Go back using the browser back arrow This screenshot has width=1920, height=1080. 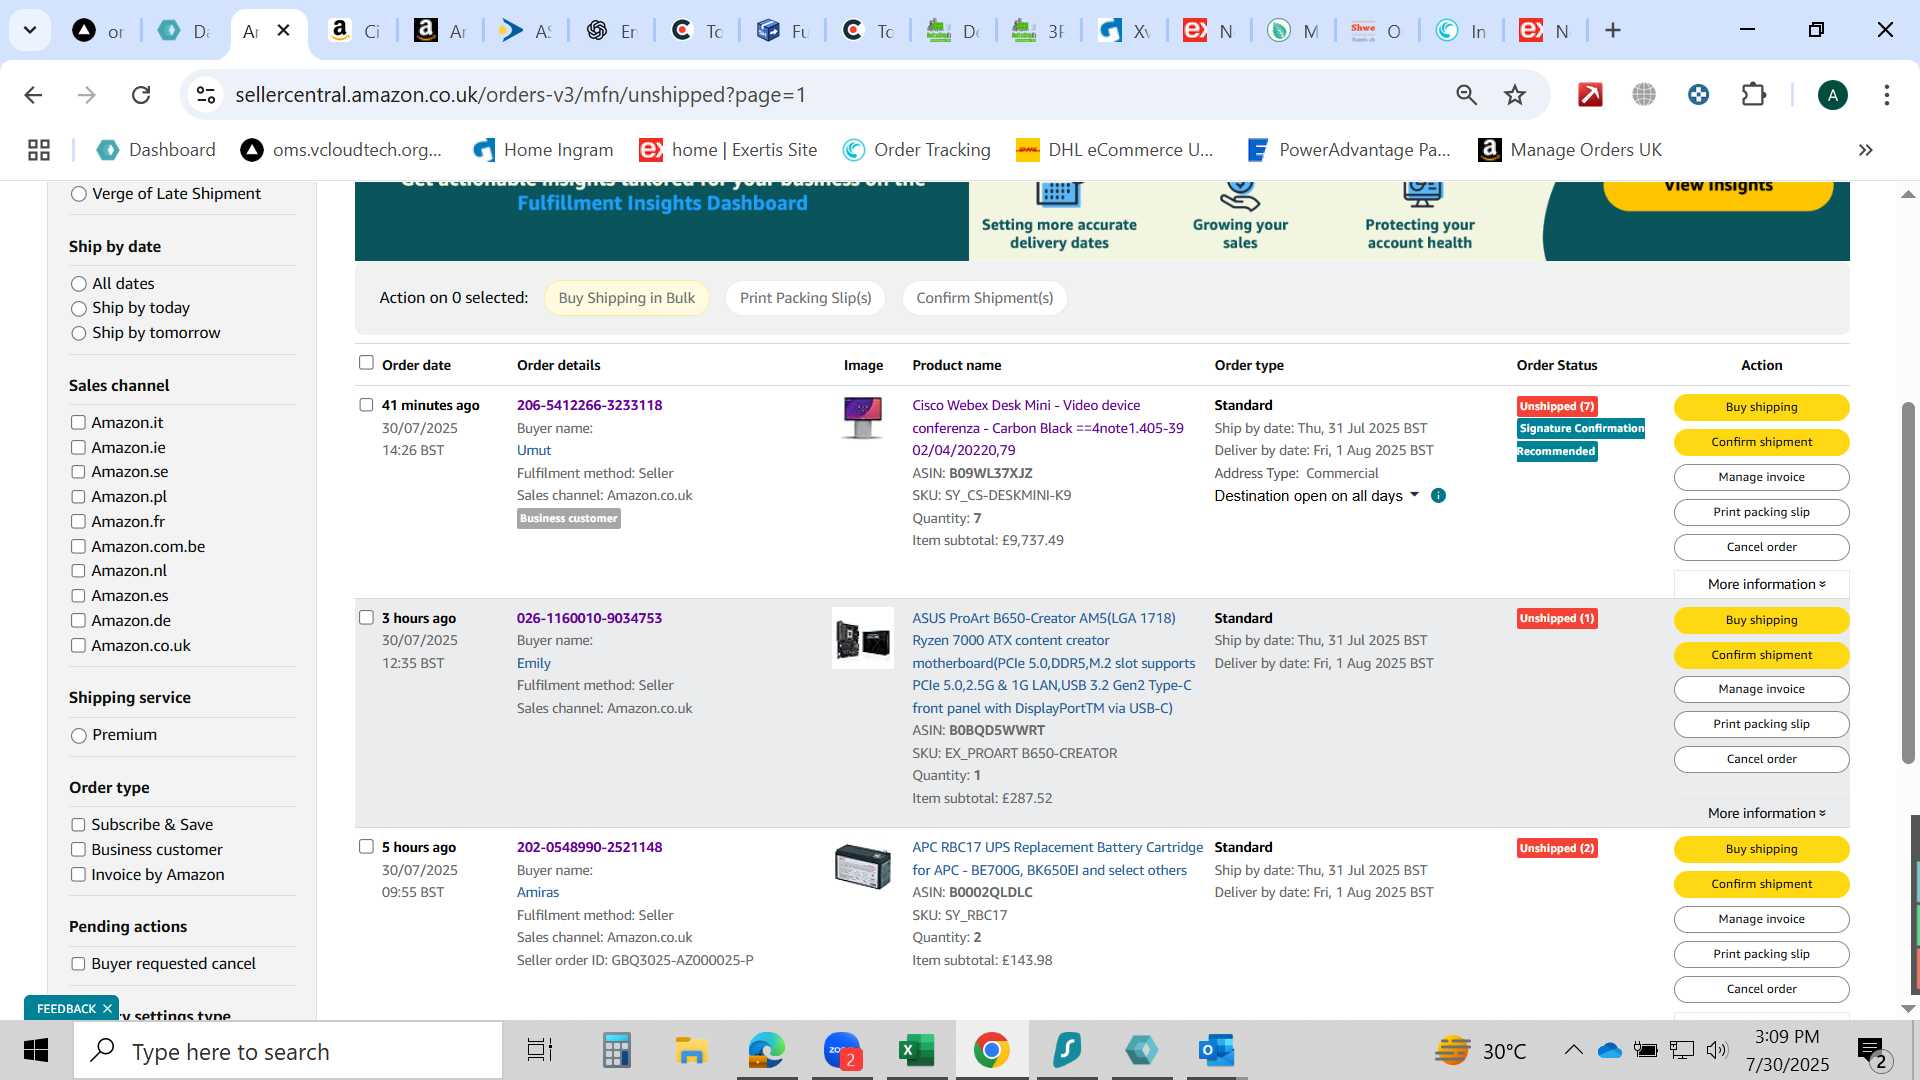point(33,95)
